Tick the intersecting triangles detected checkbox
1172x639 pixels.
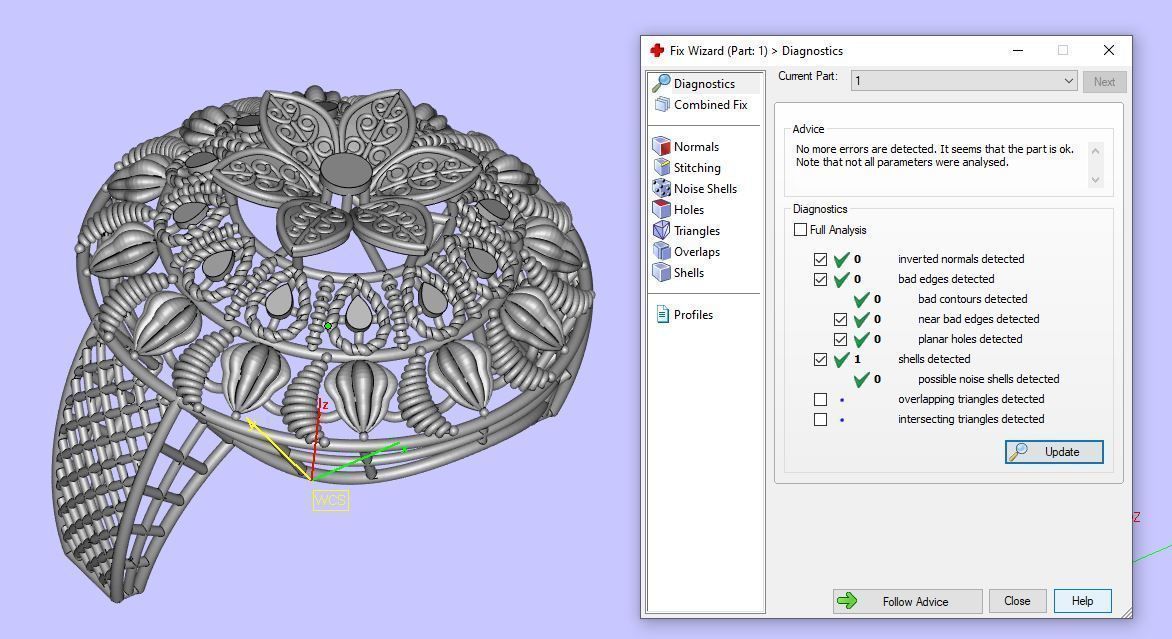[820, 419]
